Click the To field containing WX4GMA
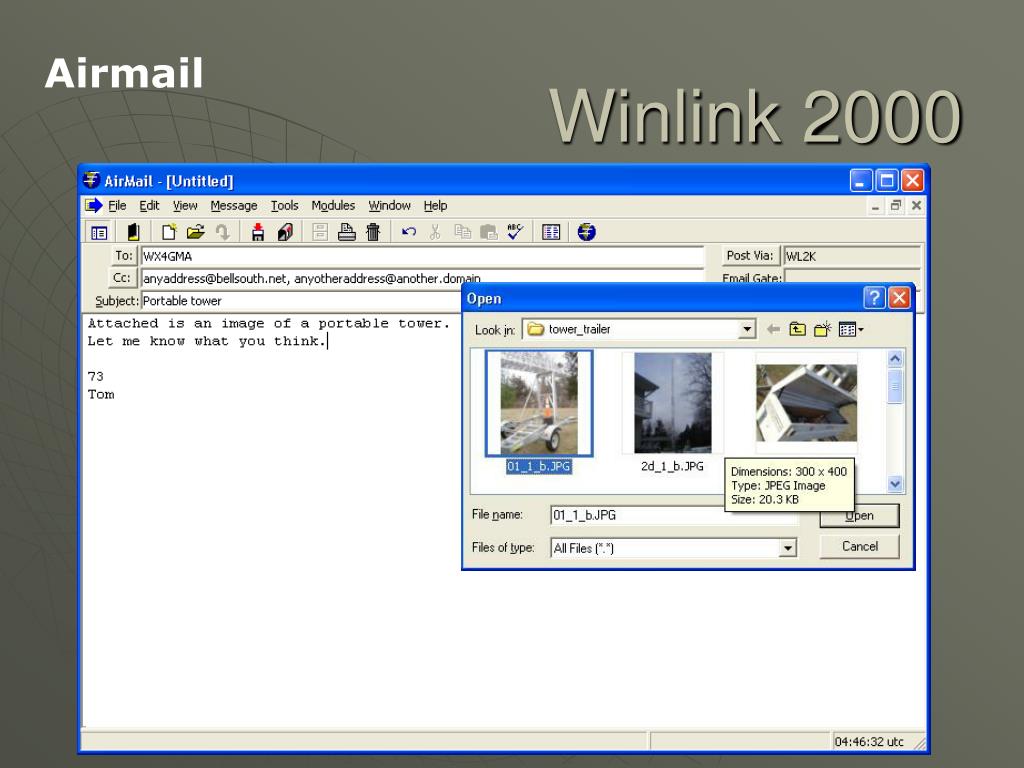 (423, 257)
